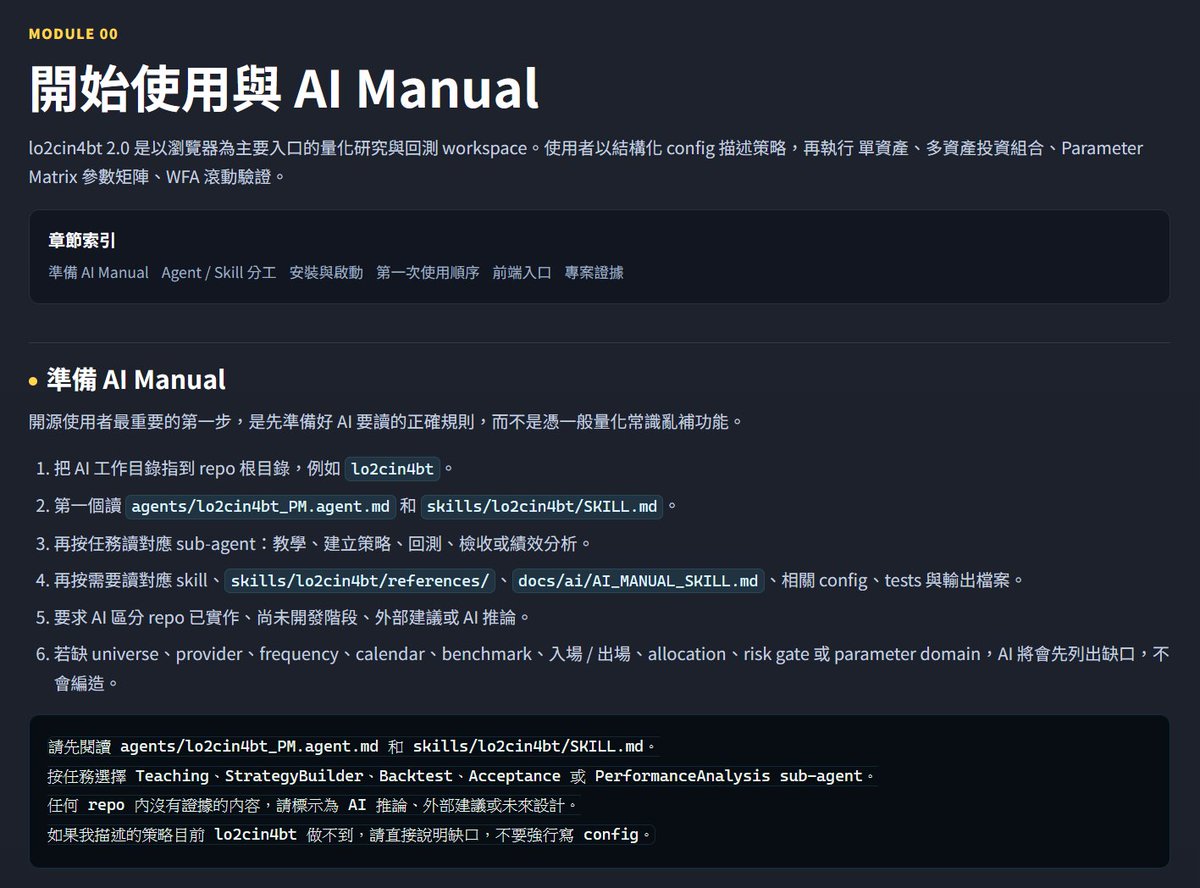The image size is (1200, 888).
Task: Click the prompt line starting 按任務選擇 Teaching
Action: (x=462, y=776)
